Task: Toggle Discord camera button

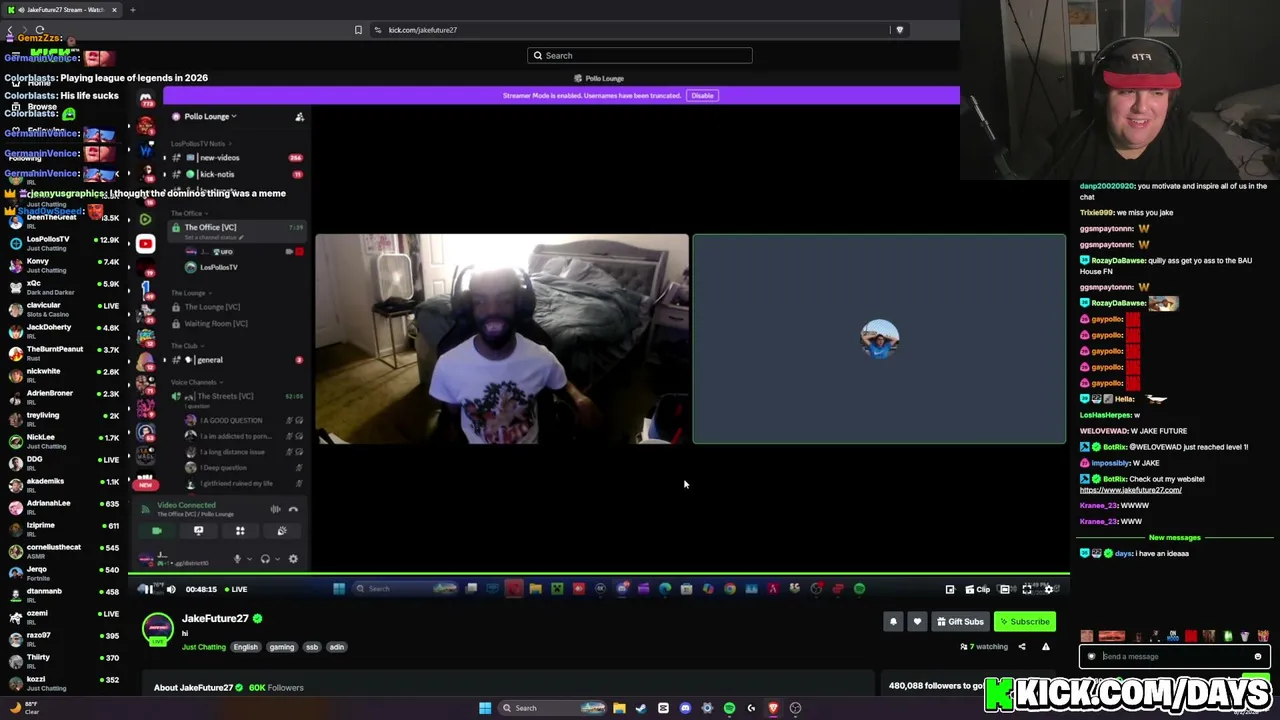Action: click(x=157, y=531)
